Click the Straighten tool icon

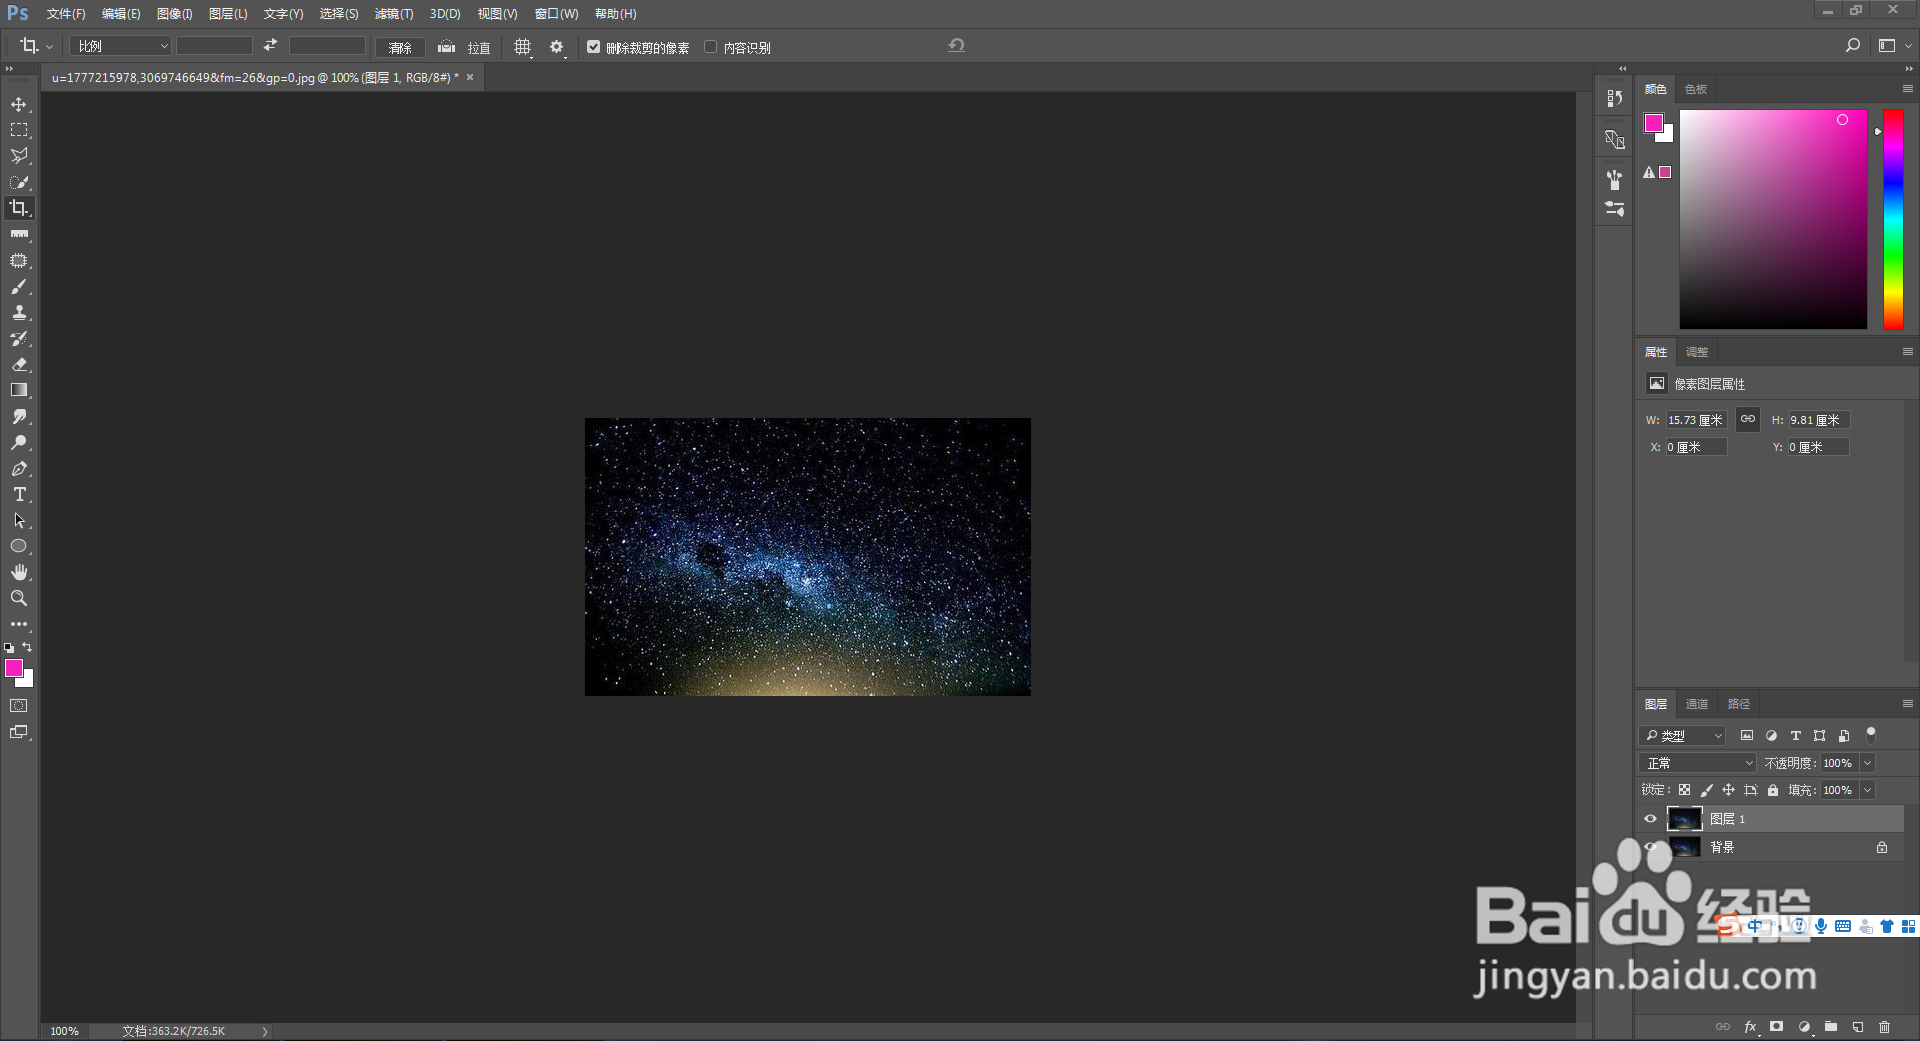pos(447,47)
